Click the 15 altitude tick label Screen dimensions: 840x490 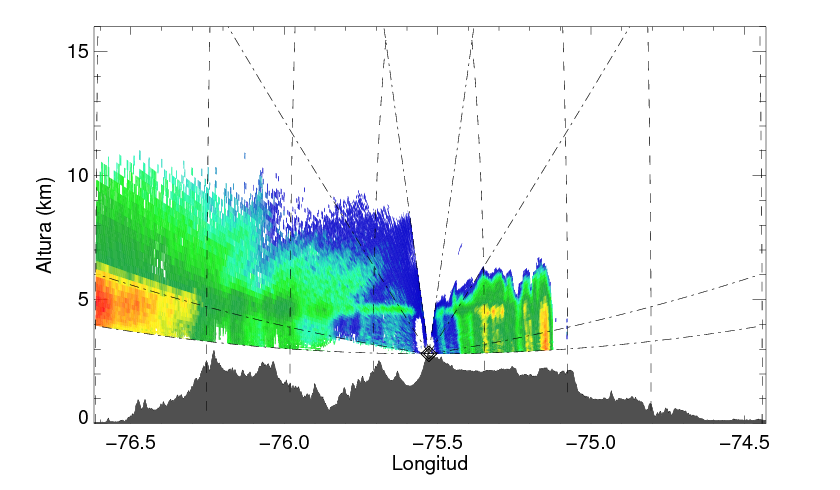(x=77, y=51)
